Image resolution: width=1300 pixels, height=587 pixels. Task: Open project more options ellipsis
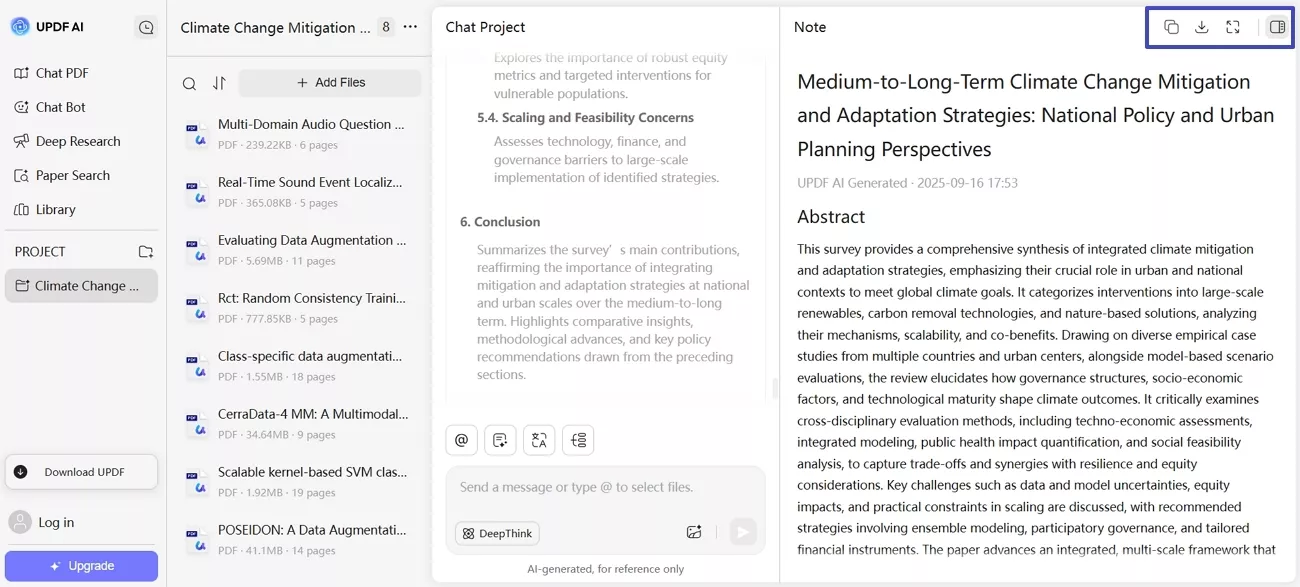[410, 27]
